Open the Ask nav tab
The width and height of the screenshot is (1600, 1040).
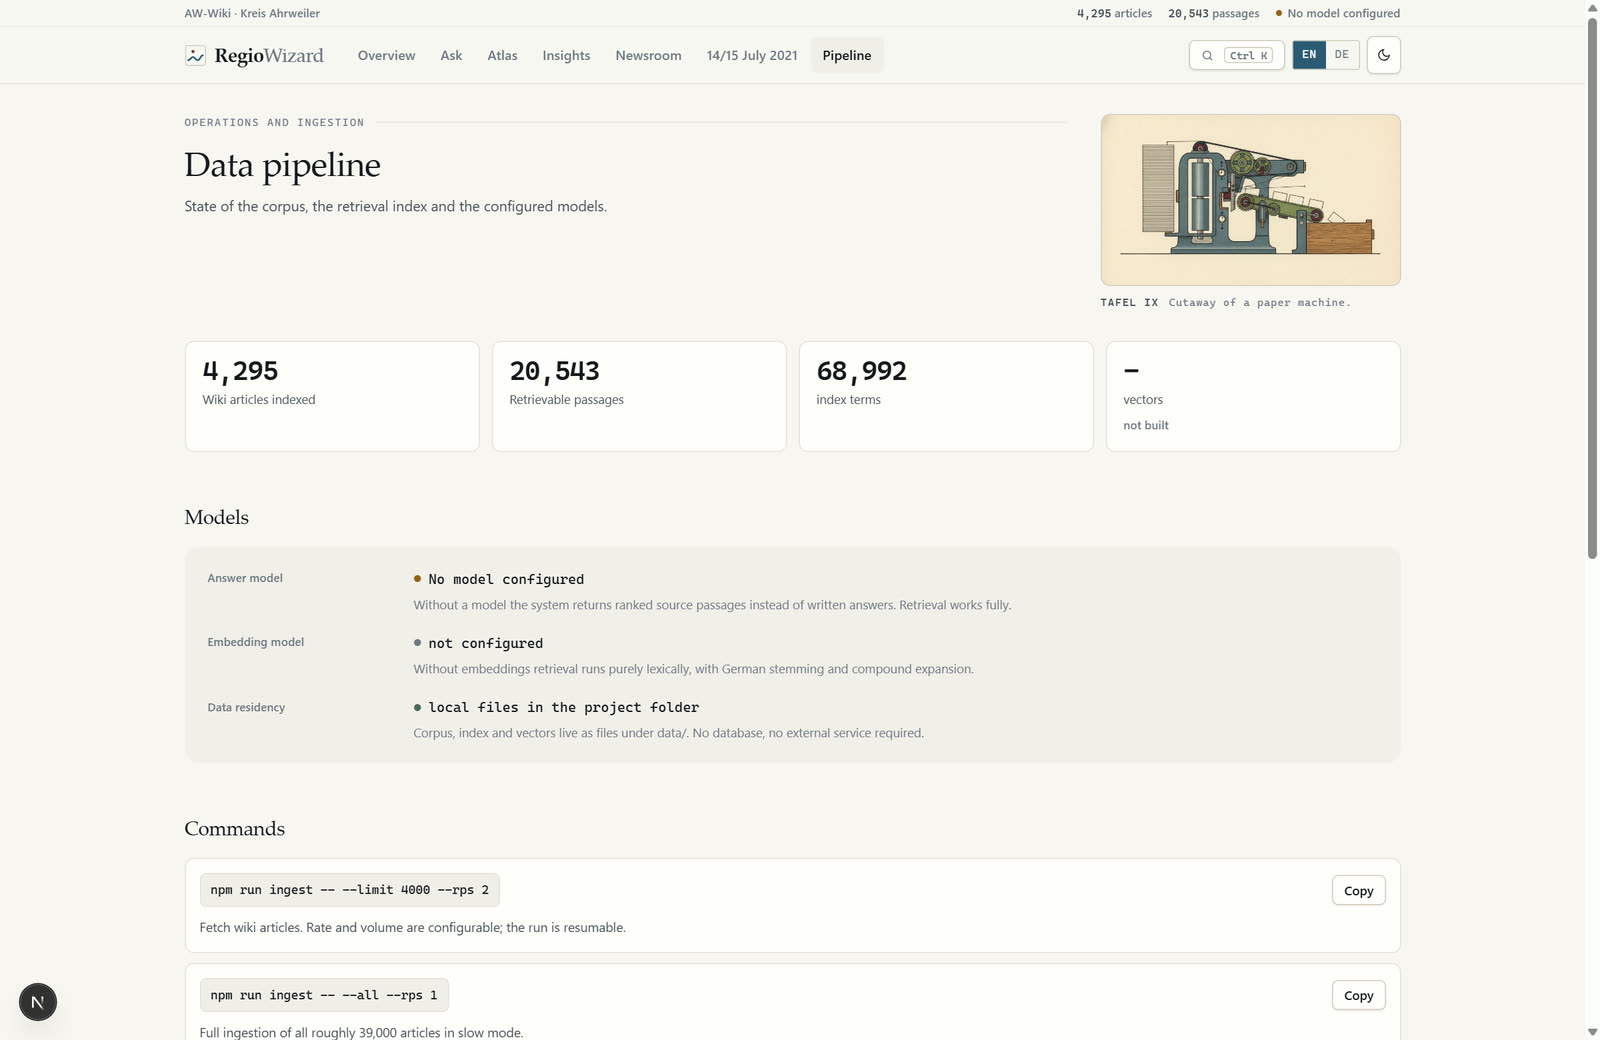pos(451,55)
